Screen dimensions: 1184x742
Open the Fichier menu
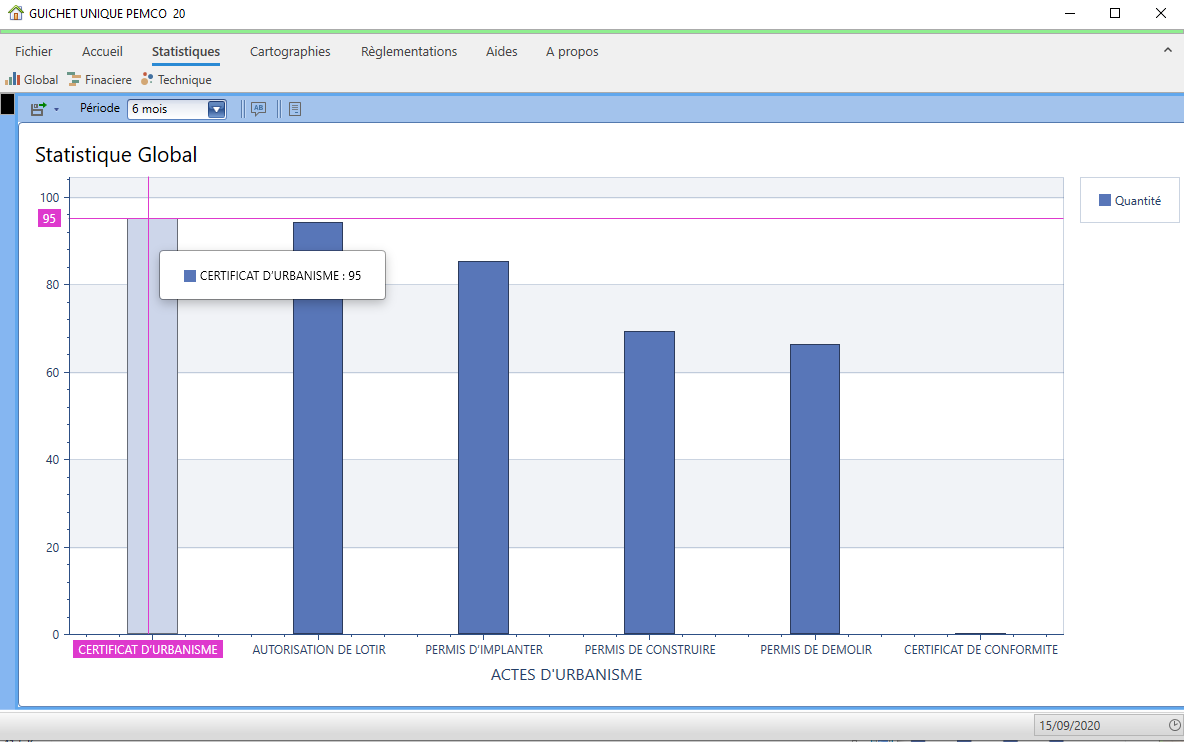pyautogui.click(x=34, y=51)
